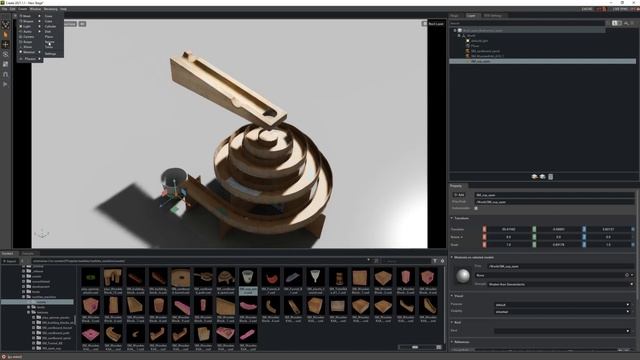Switch to the Console tab
640x360 pixels.
[28, 253]
